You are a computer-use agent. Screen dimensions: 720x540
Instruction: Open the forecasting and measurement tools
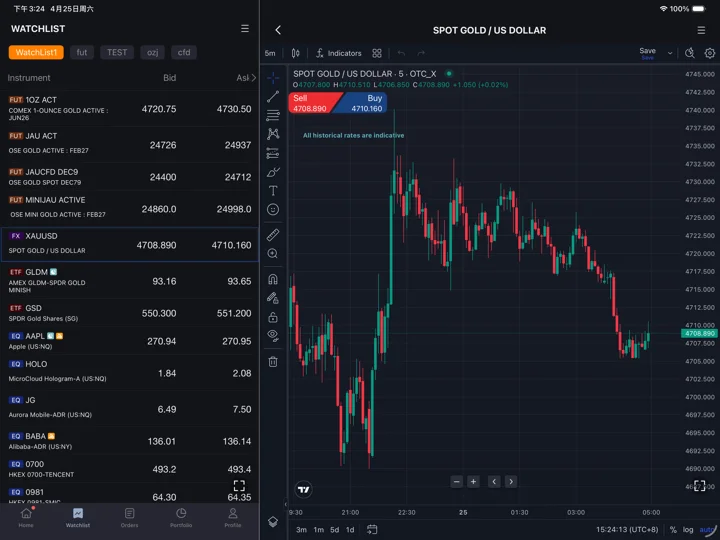point(273,153)
